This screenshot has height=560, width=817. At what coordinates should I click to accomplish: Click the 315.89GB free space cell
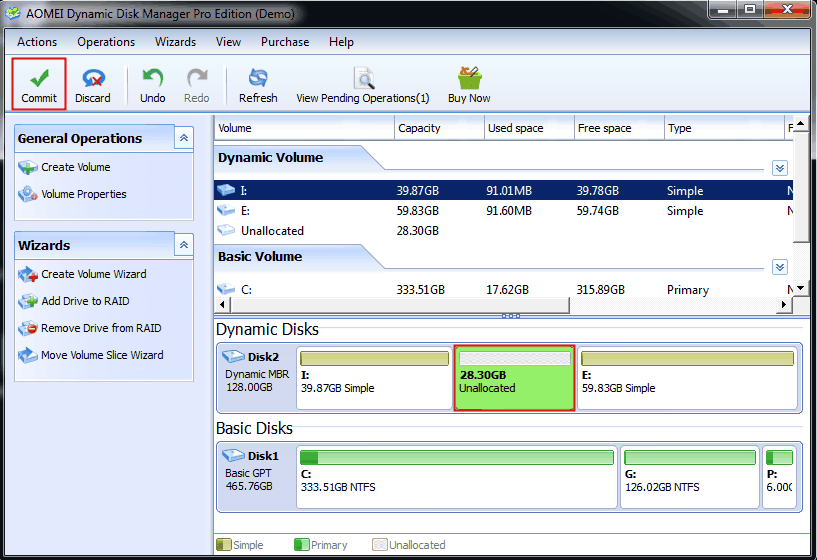[600, 290]
